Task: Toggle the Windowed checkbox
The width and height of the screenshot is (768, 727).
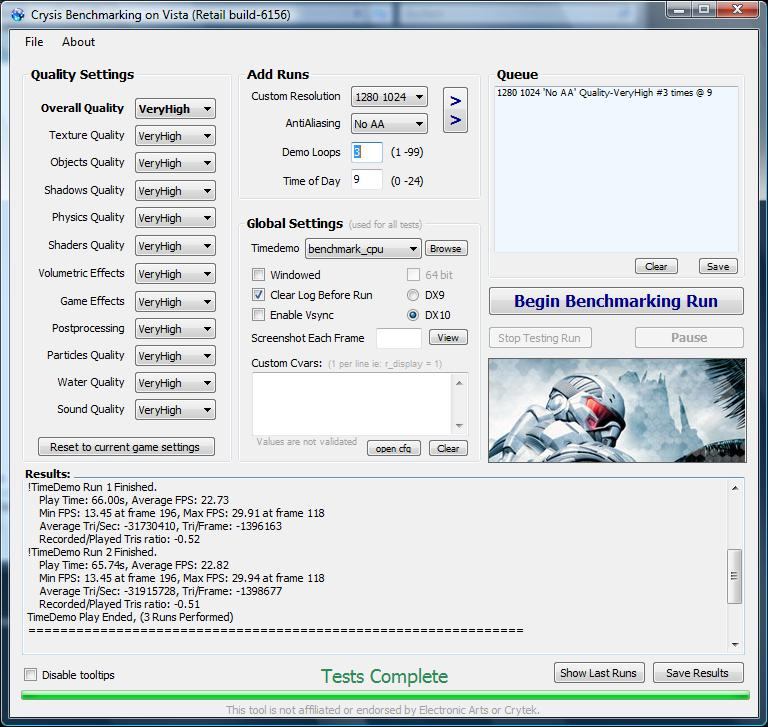Action: point(258,274)
